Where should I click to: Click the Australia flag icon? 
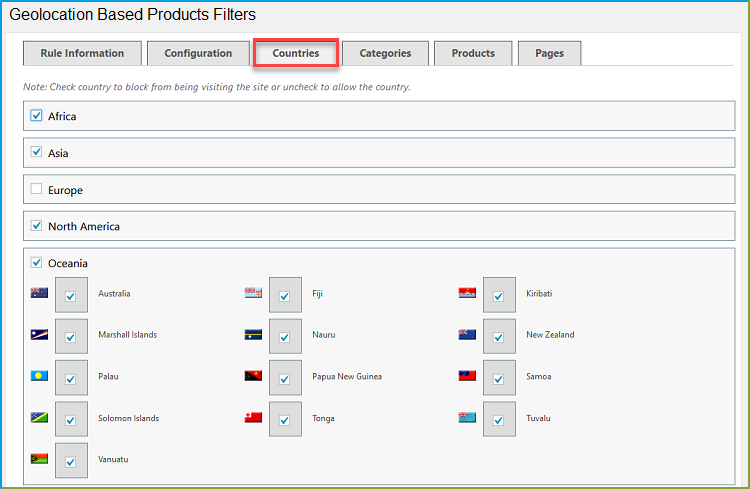pos(39,293)
